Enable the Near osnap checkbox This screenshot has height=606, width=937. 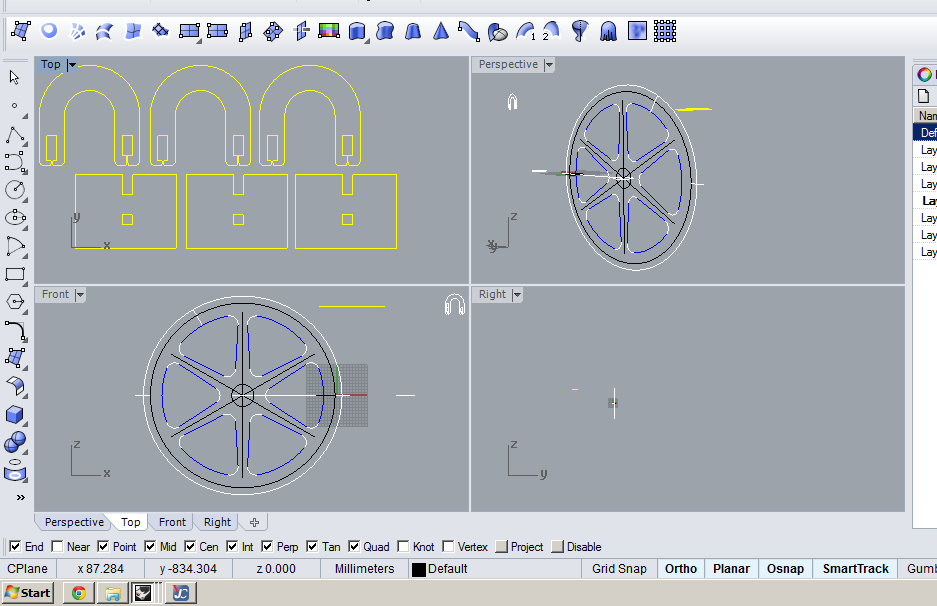pyautogui.click(x=57, y=546)
